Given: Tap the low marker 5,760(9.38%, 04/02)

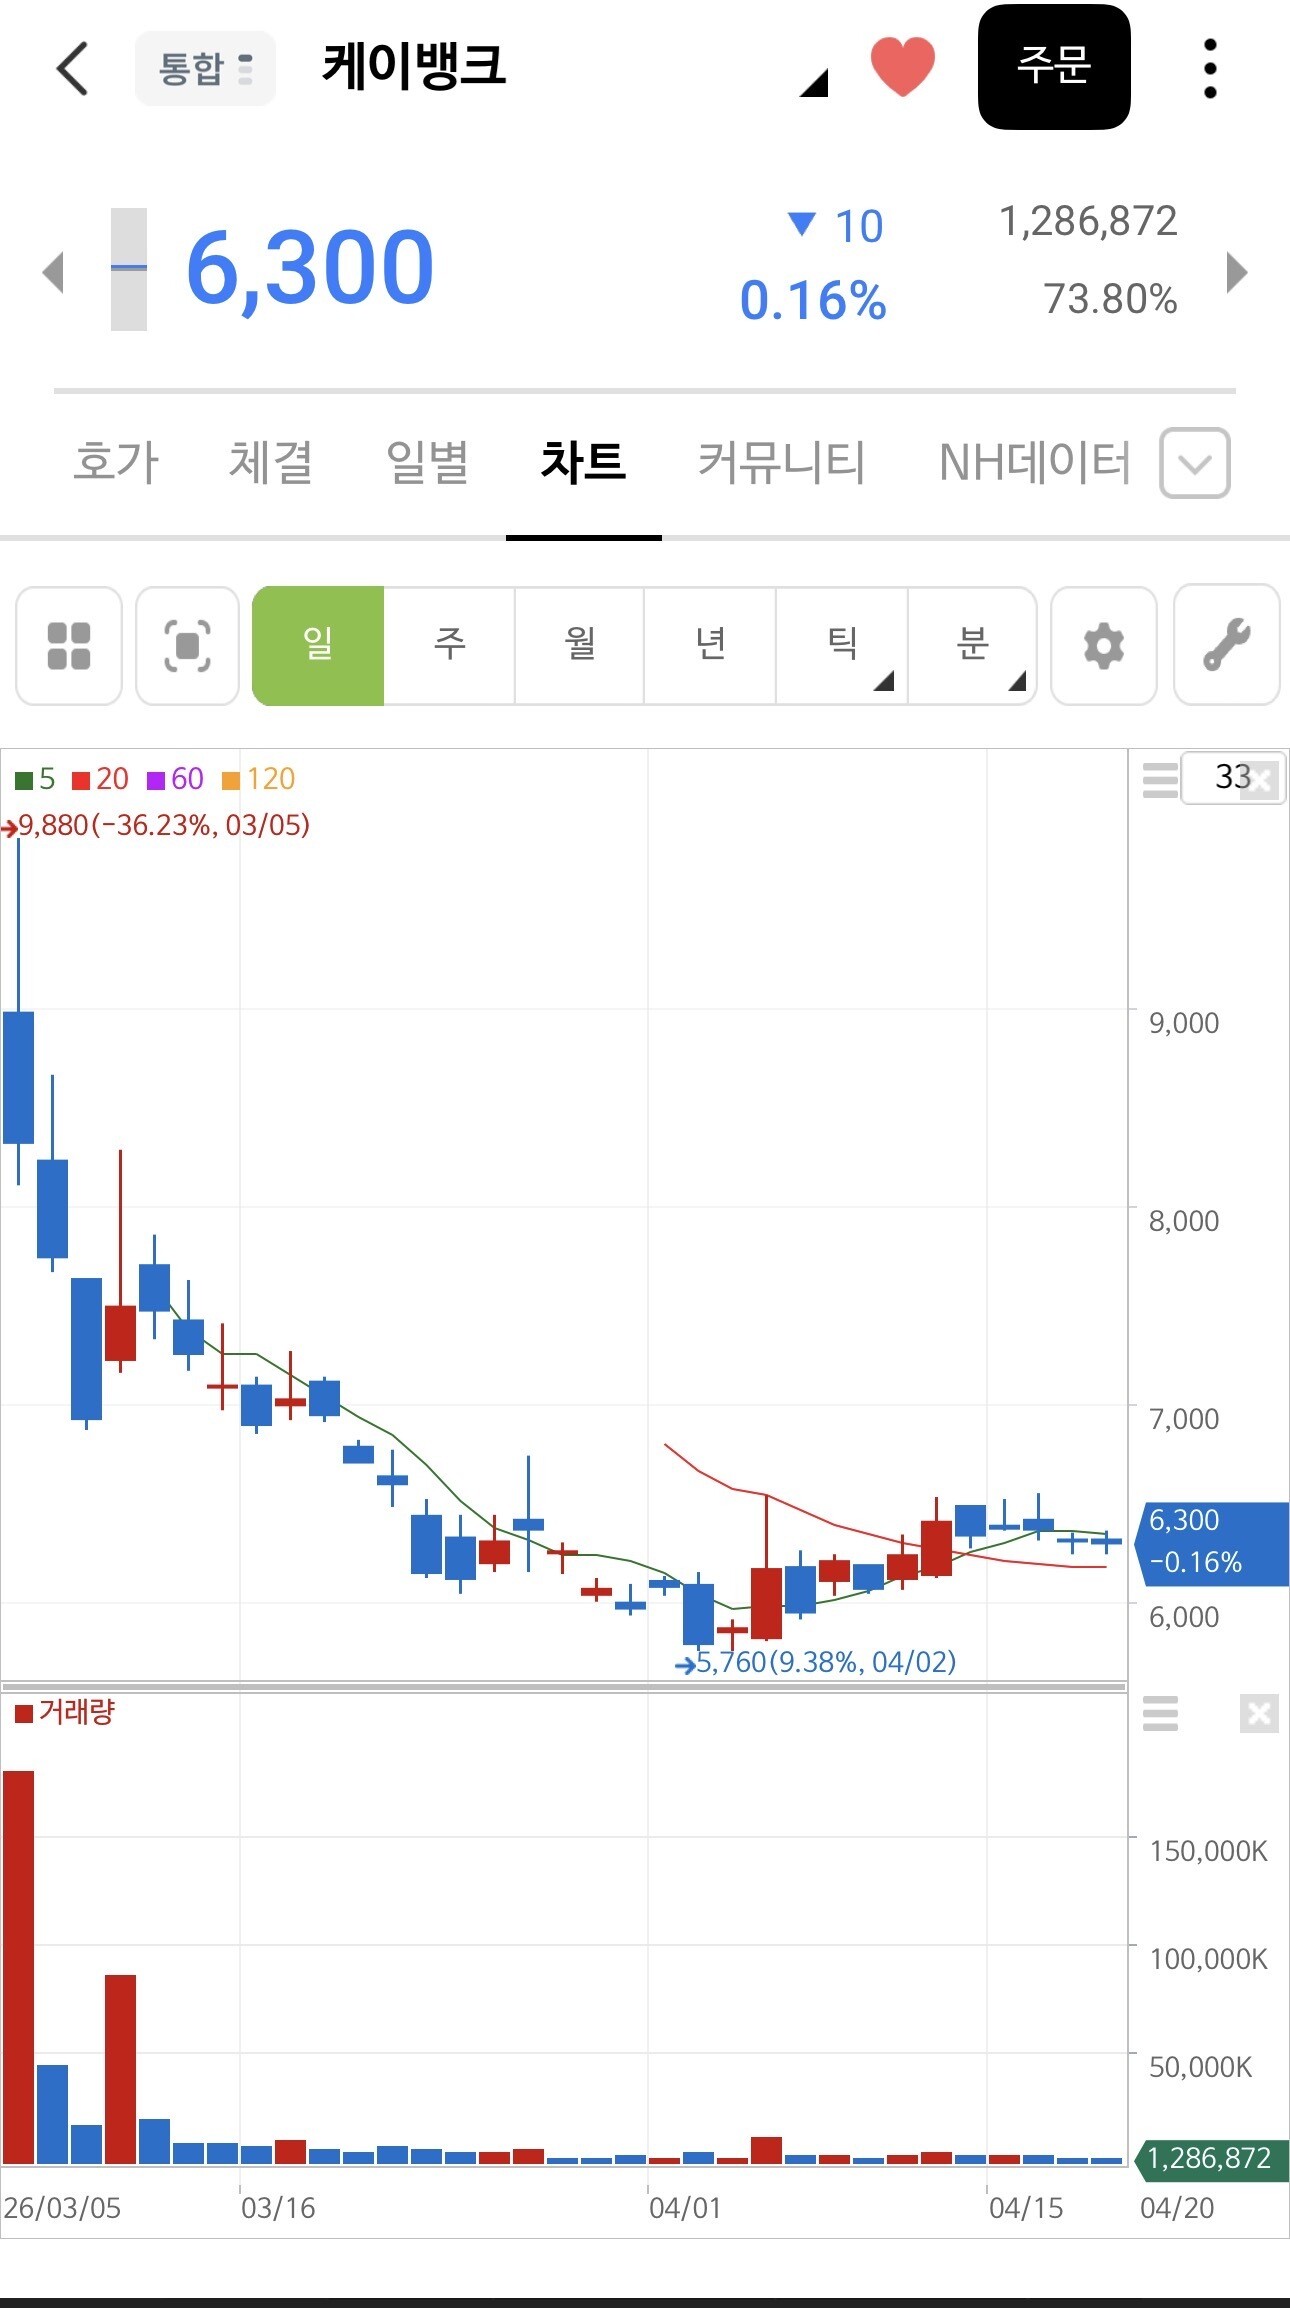Looking at the screenshot, I should 816,1662.
